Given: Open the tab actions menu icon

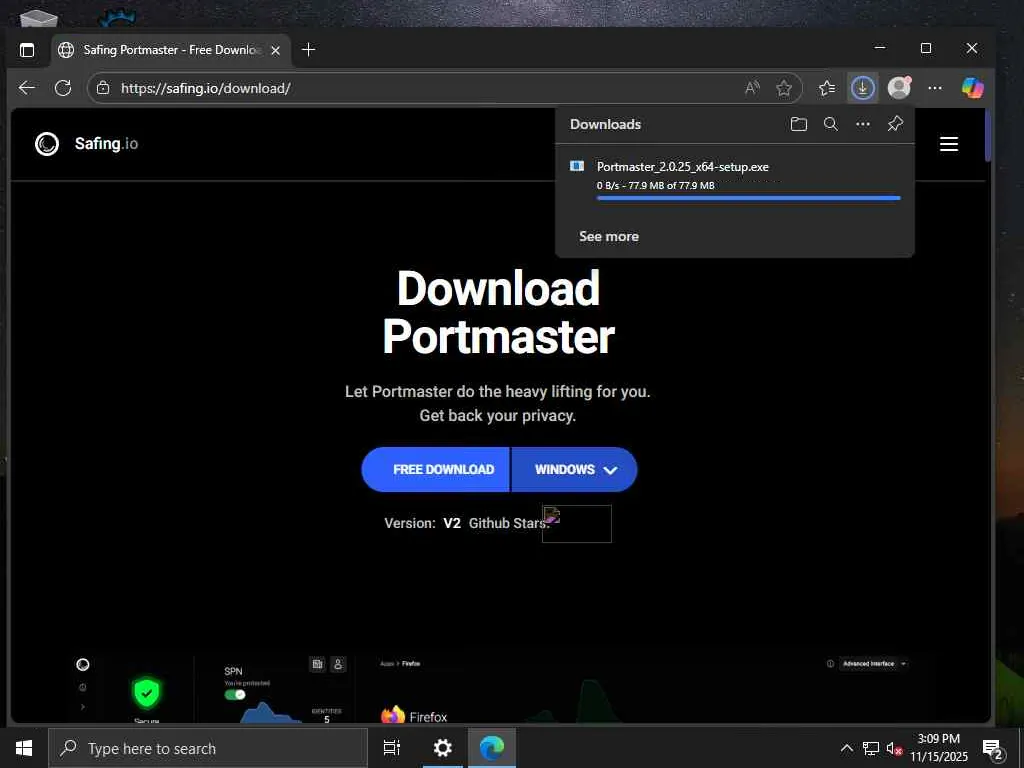Looking at the screenshot, I should coord(27,50).
